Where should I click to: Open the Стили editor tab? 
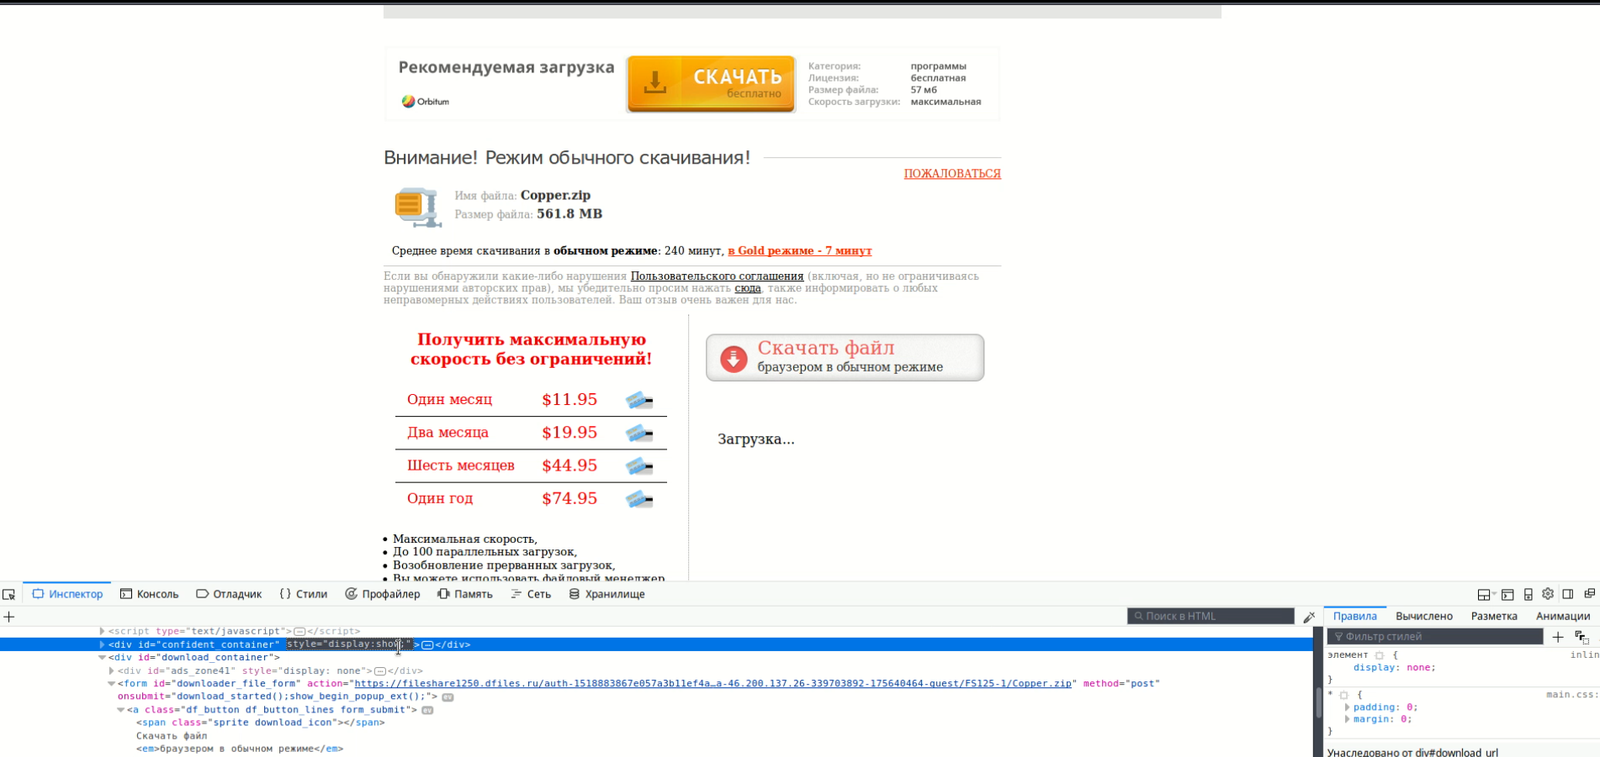(303, 594)
